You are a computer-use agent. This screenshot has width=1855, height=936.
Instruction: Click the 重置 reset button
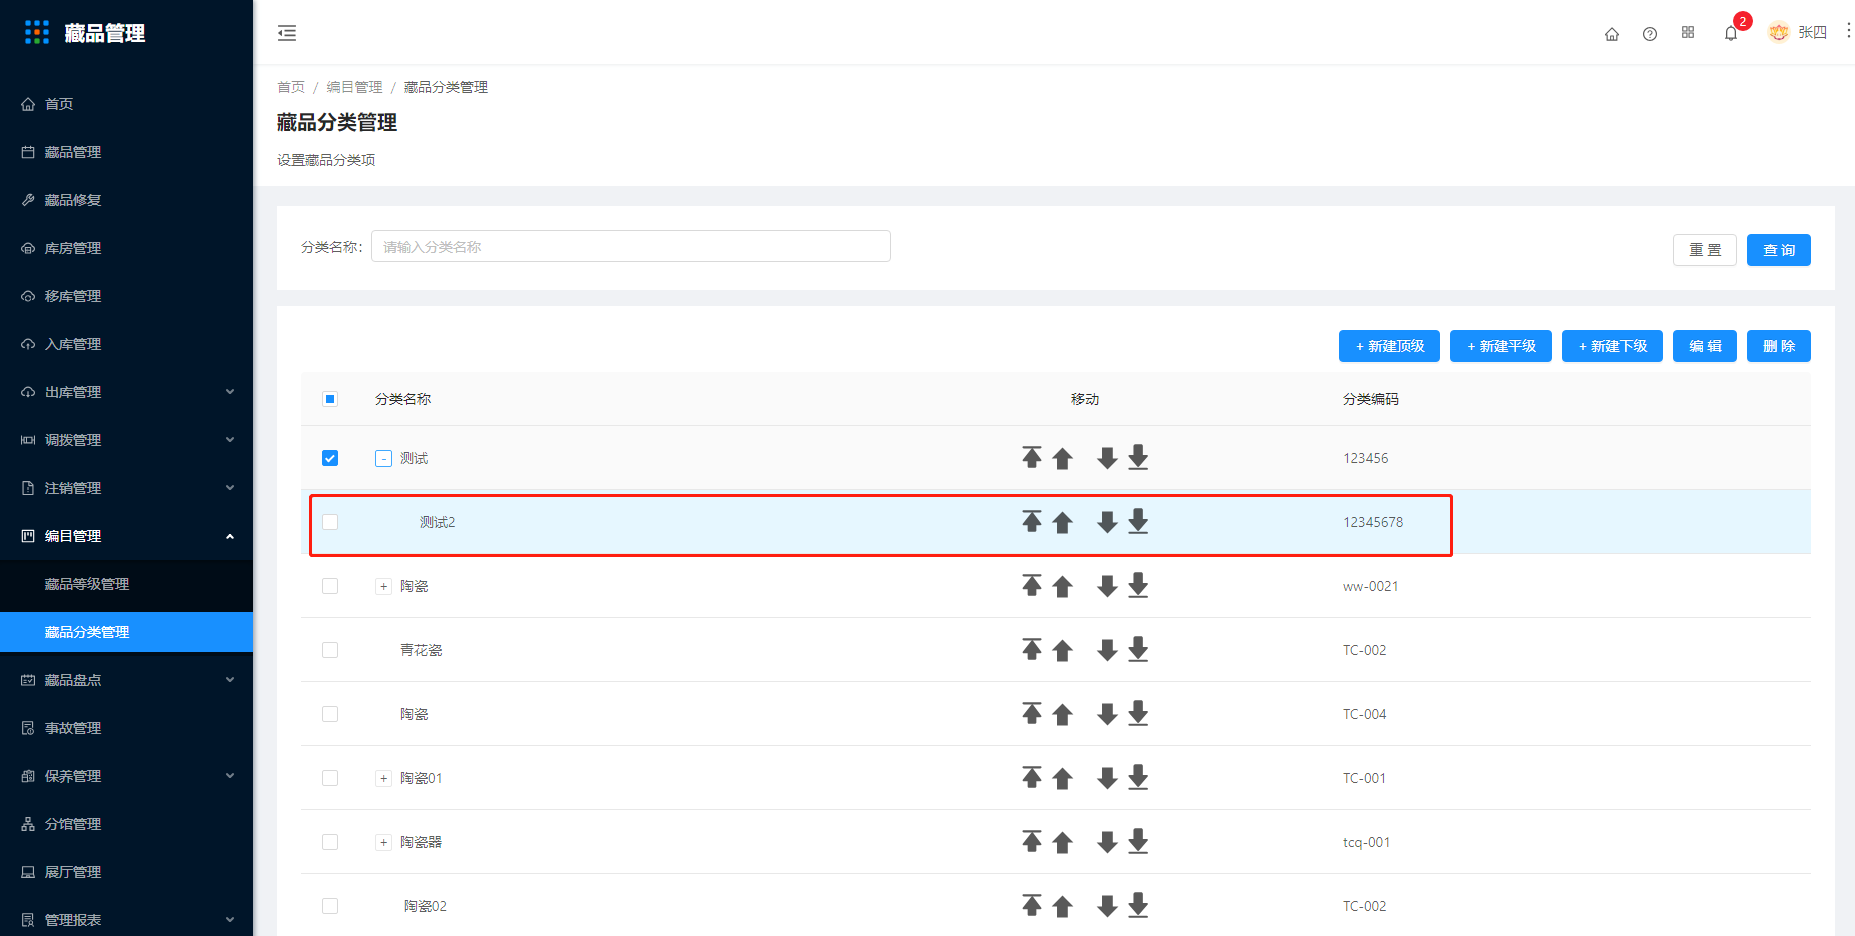click(1705, 250)
